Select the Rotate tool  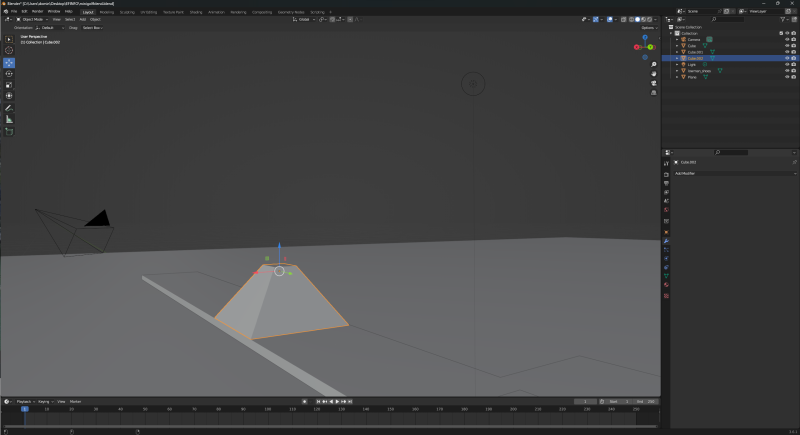coord(9,74)
